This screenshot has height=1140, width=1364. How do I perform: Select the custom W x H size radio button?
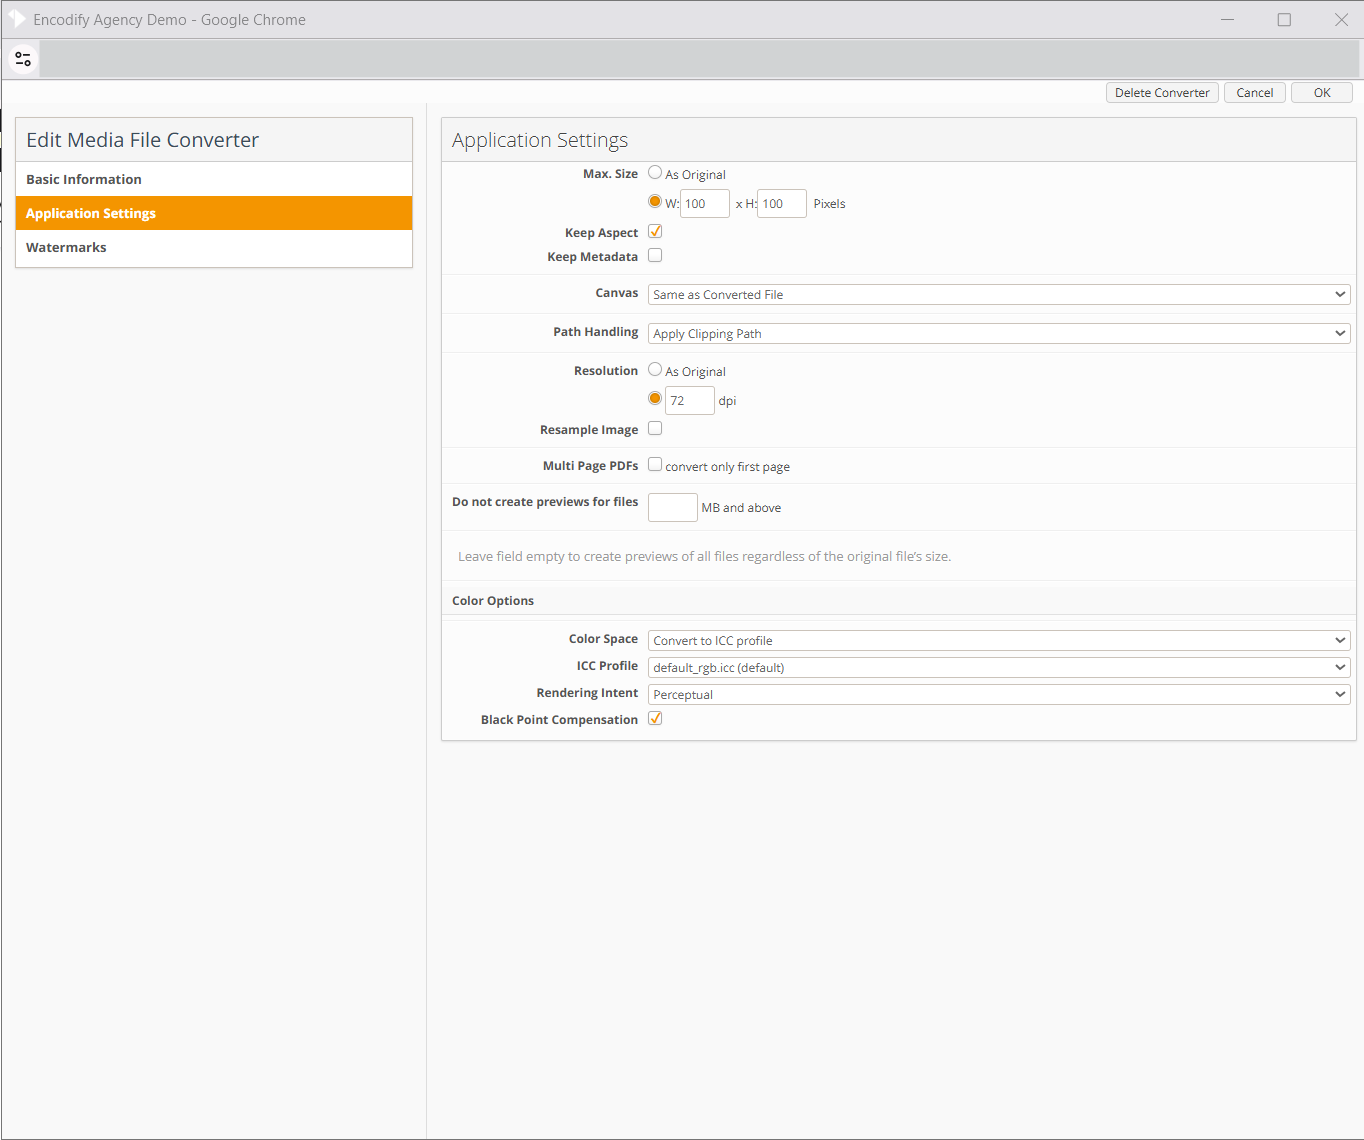pos(655,201)
